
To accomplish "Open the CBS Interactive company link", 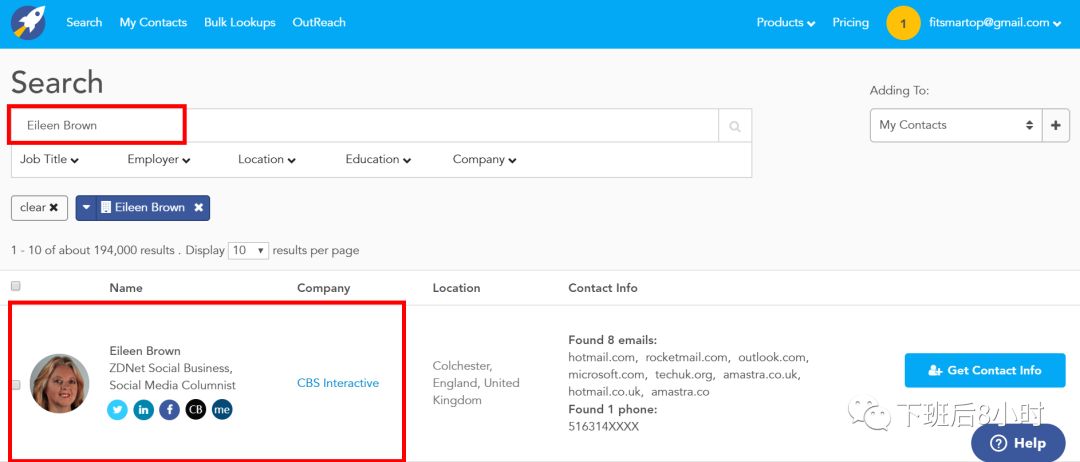I will coord(338,383).
